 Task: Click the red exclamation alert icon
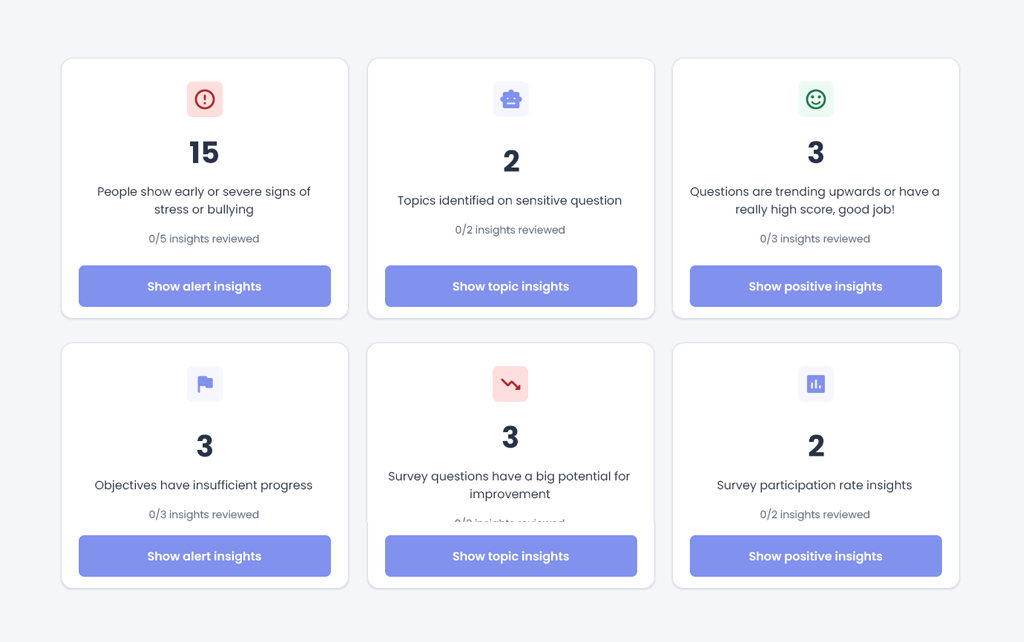point(205,99)
